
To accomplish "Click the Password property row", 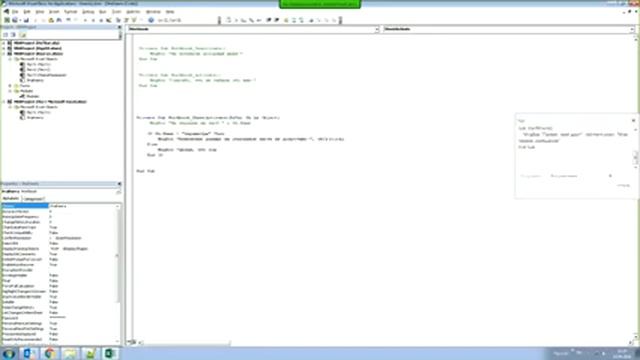I will tap(59, 318).
